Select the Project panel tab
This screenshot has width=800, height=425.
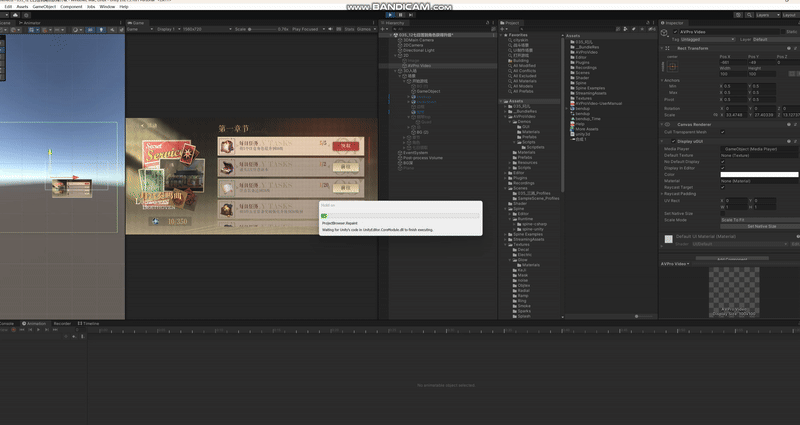pyautogui.click(x=510, y=23)
